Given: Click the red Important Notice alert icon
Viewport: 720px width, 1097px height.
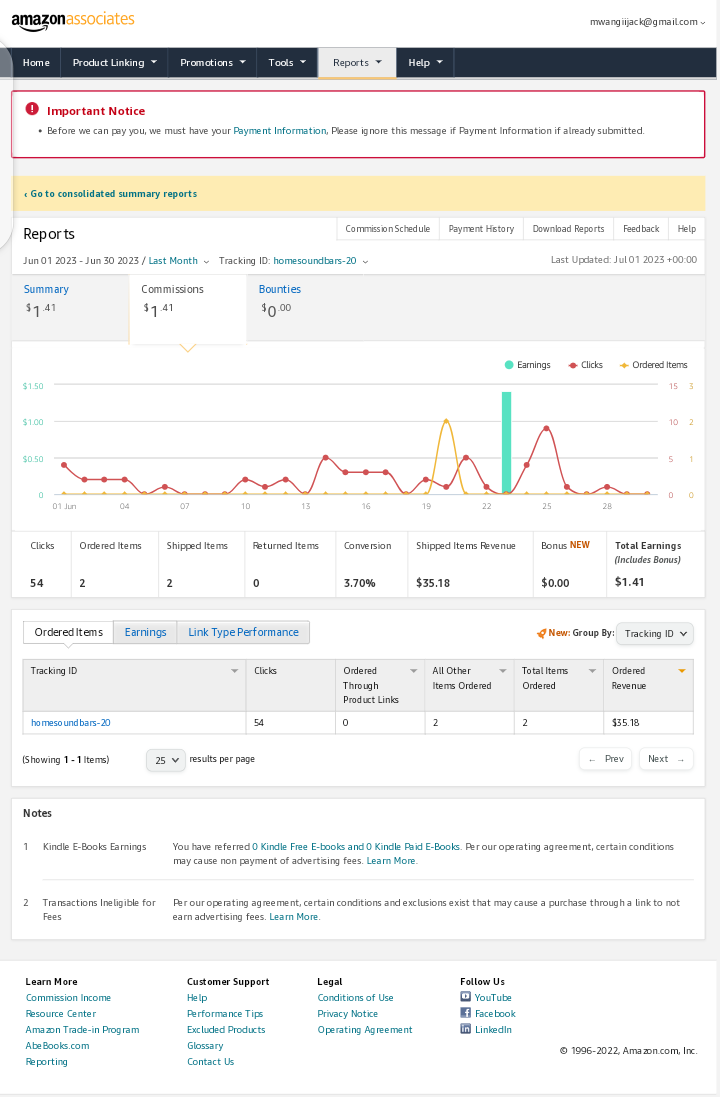Looking at the screenshot, I should (x=32, y=109).
